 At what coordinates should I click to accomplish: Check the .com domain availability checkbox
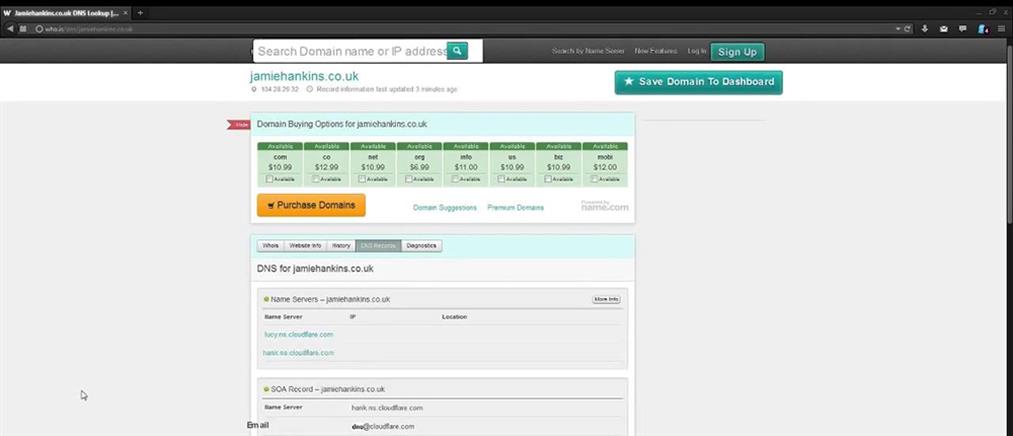click(269, 179)
